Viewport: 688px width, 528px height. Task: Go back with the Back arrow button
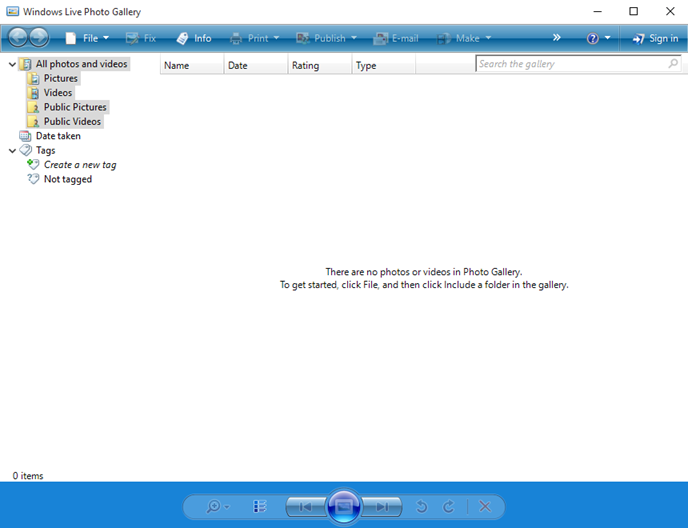(18, 38)
